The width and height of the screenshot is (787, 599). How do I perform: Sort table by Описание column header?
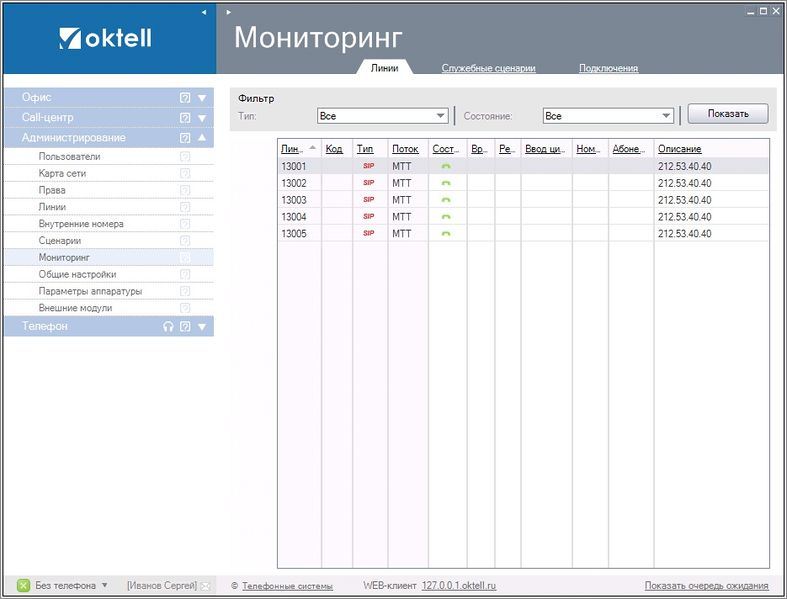pyautogui.click(x=680, y=149)
